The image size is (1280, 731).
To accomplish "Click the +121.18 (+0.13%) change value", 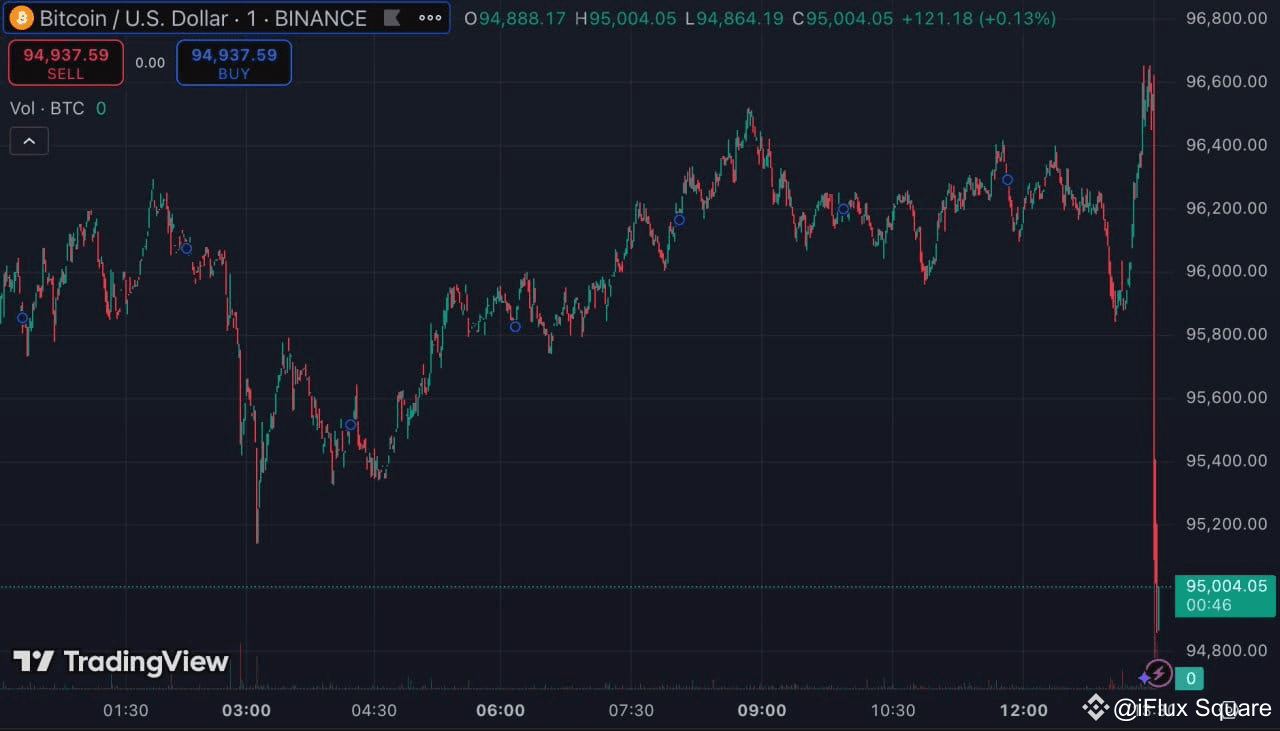I will coord(978,18).
